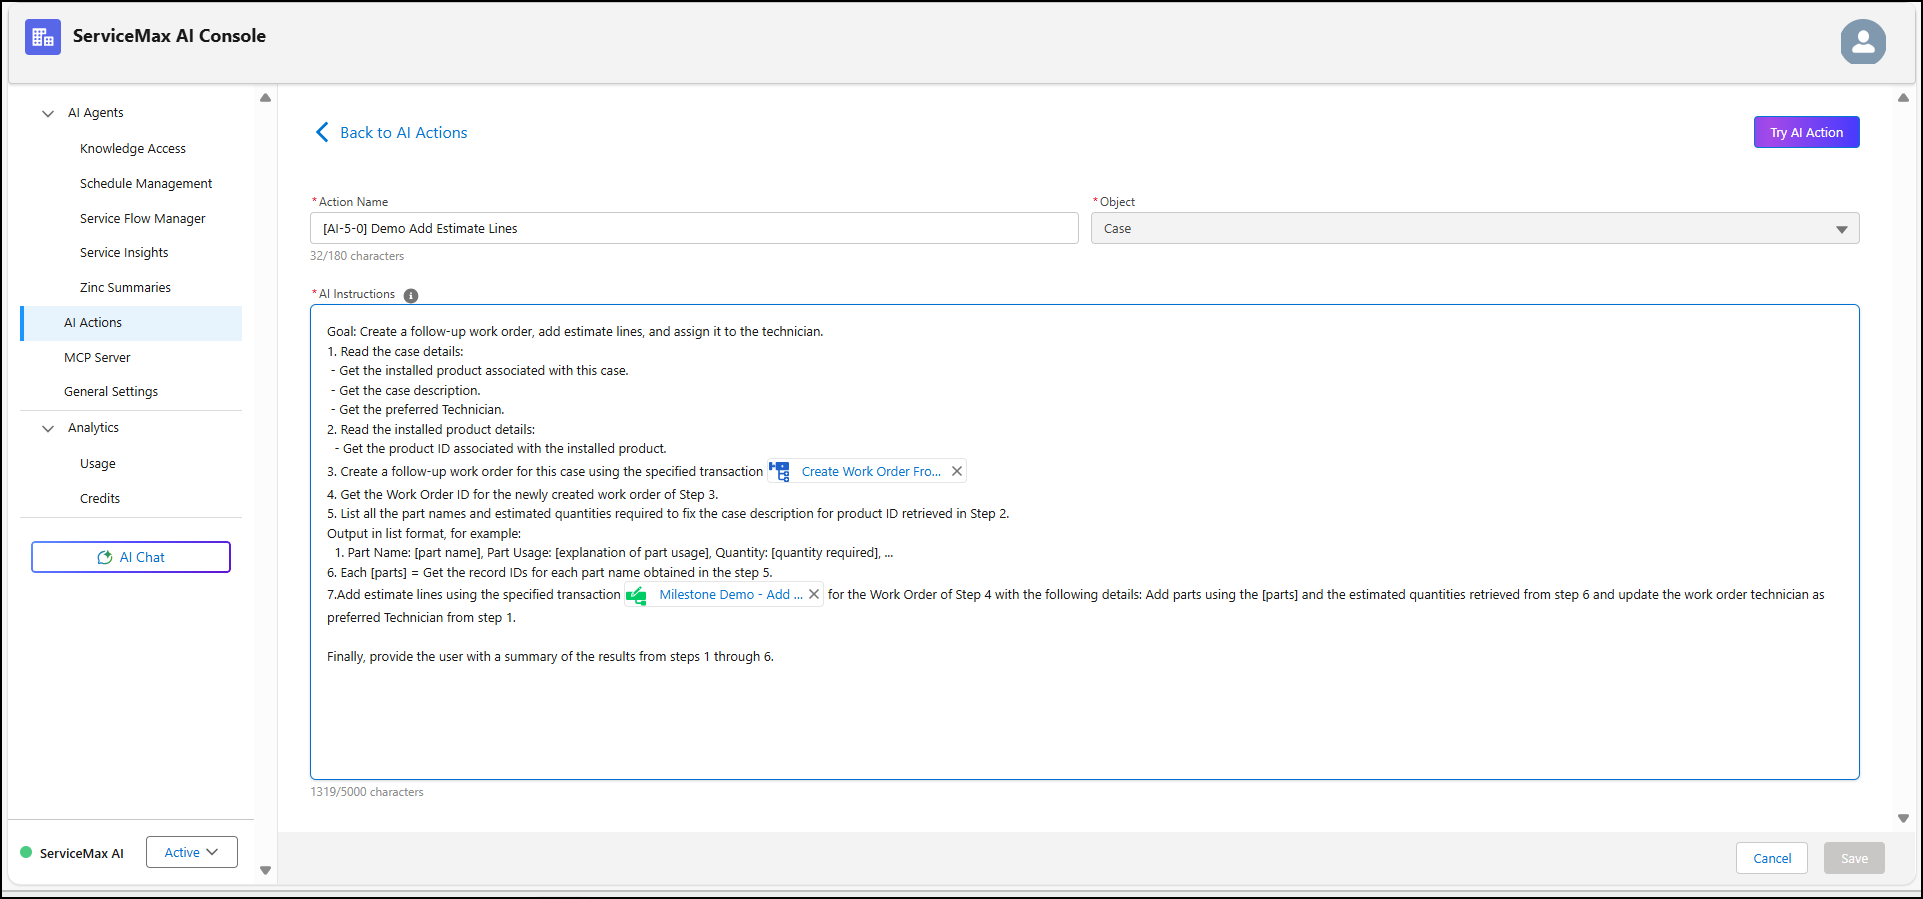Click the Cancel button
Screen dimensions: 1923x899
[x=1772, y=858]
